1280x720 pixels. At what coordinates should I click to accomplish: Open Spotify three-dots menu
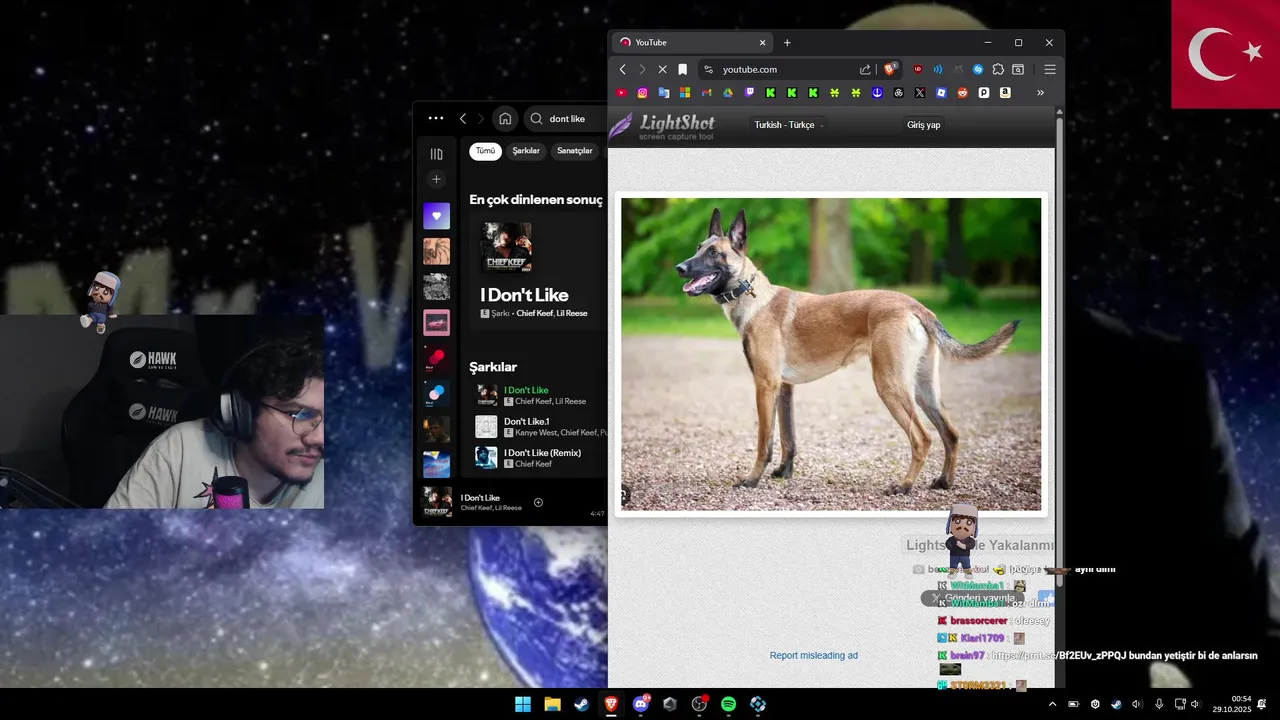[436, 118]
